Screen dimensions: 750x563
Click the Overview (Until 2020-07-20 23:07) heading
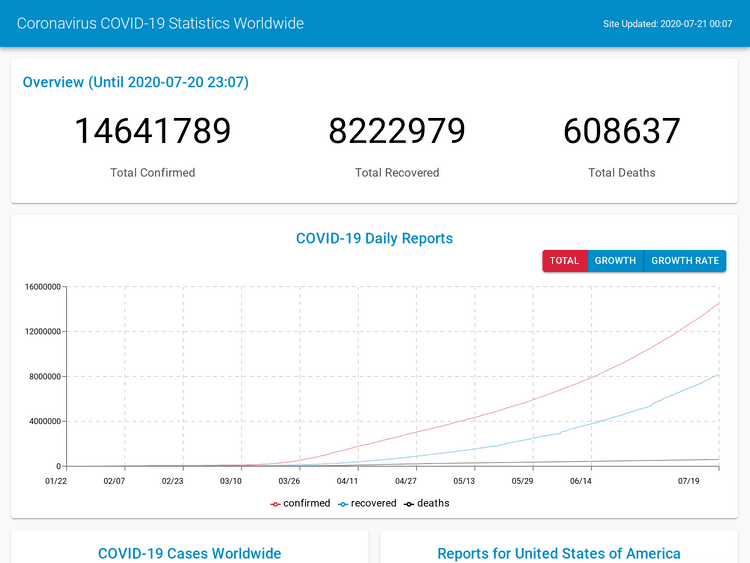136,82
